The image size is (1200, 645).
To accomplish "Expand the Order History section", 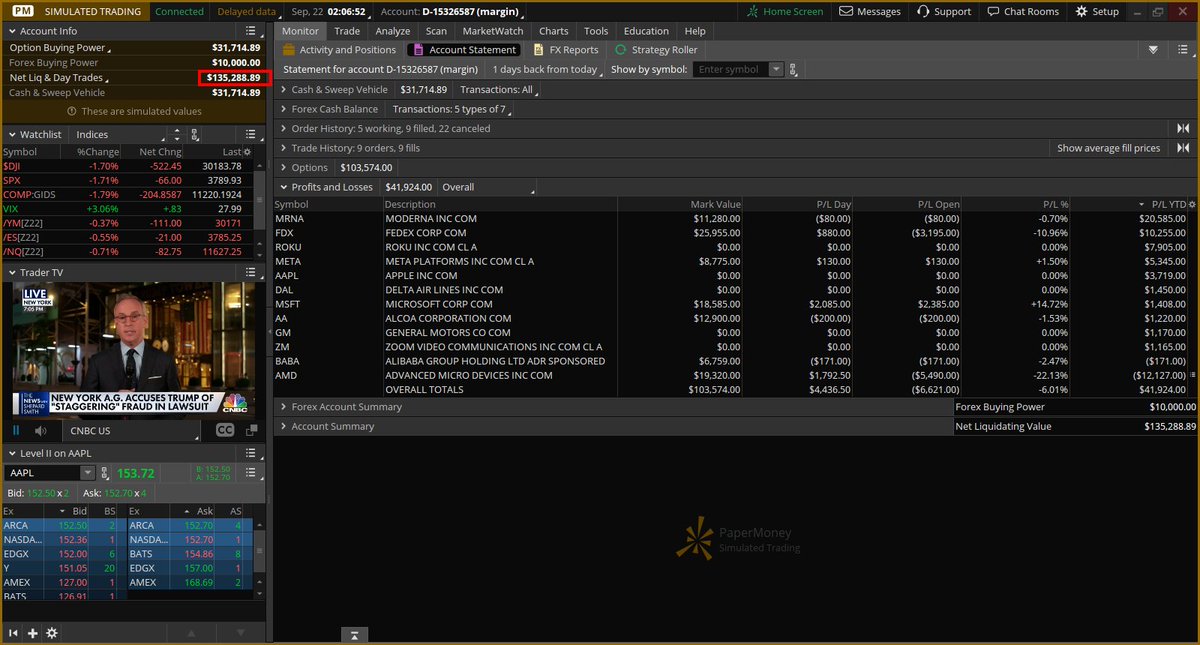I will 284,128.
